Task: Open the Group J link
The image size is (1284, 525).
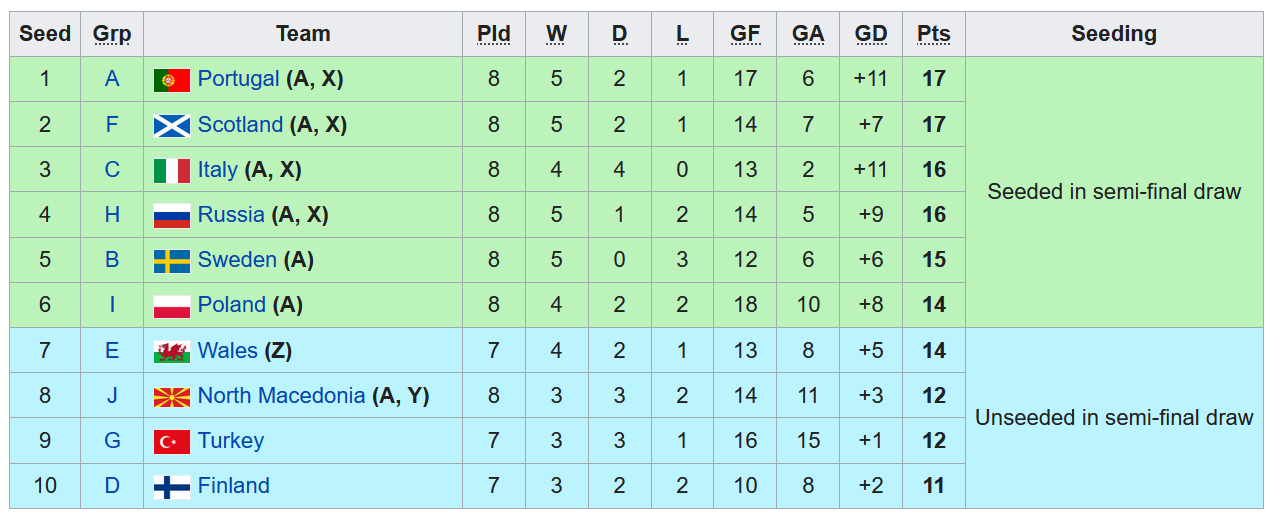Action: [x=112, y=396]
